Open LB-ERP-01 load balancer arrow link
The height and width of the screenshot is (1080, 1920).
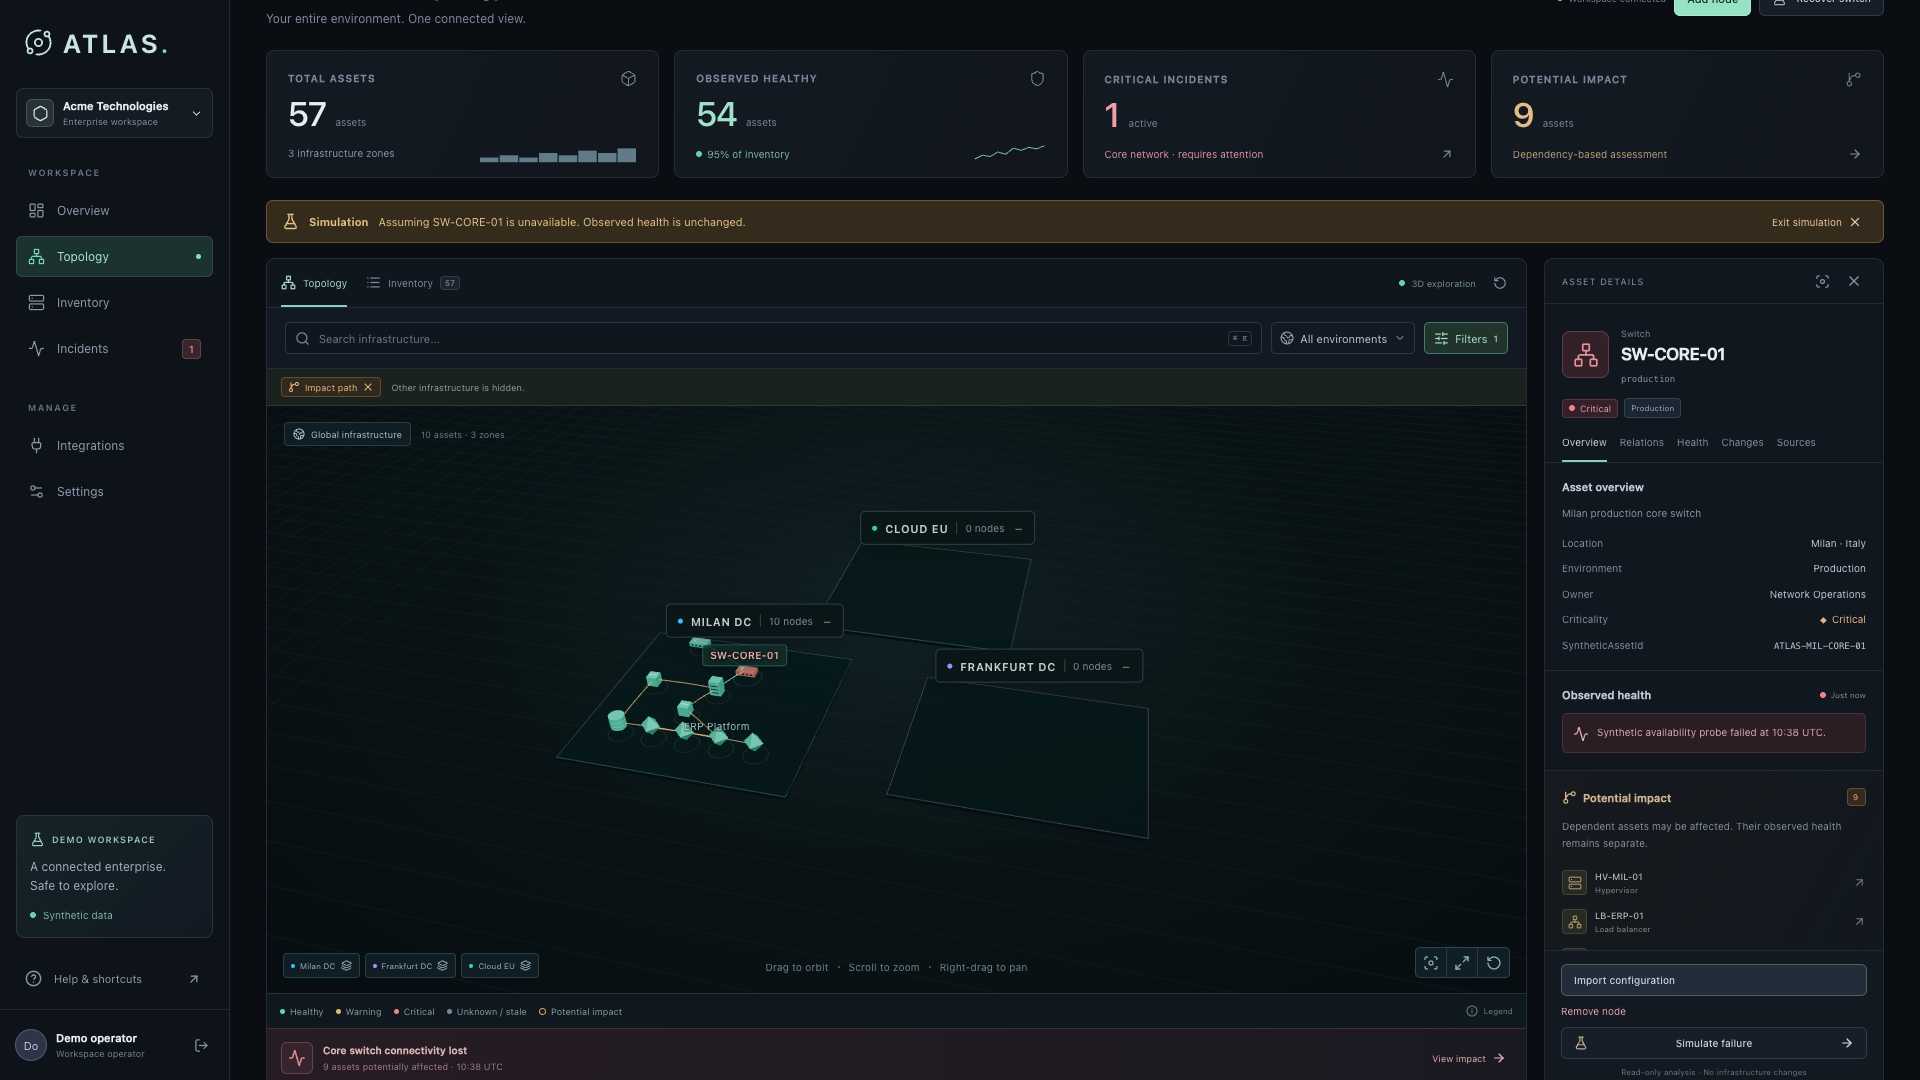(x=1859, y=922)
